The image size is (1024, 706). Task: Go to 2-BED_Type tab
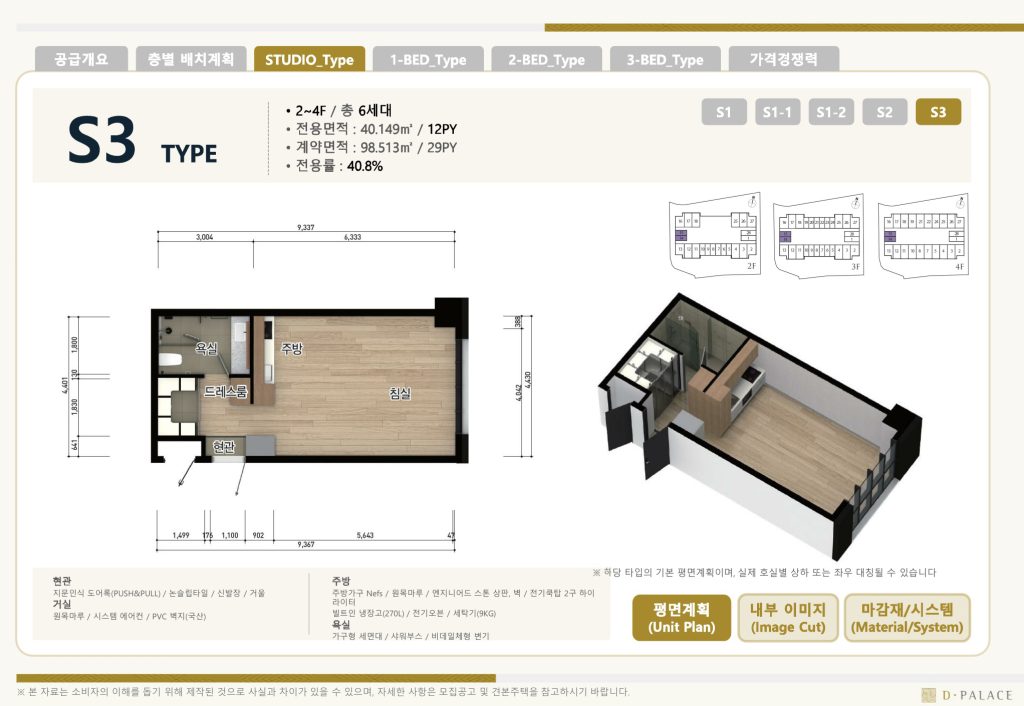[546, 59]
